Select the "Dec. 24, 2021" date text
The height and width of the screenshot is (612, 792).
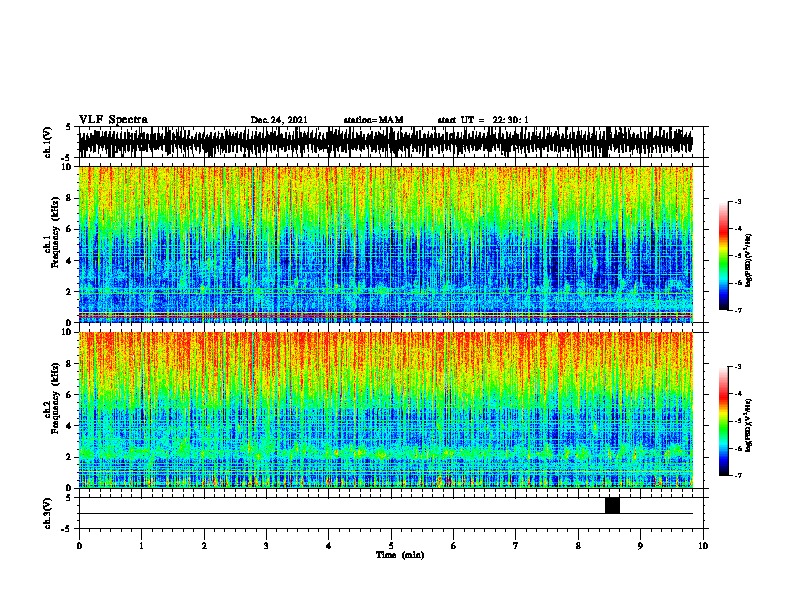[279, 120]
